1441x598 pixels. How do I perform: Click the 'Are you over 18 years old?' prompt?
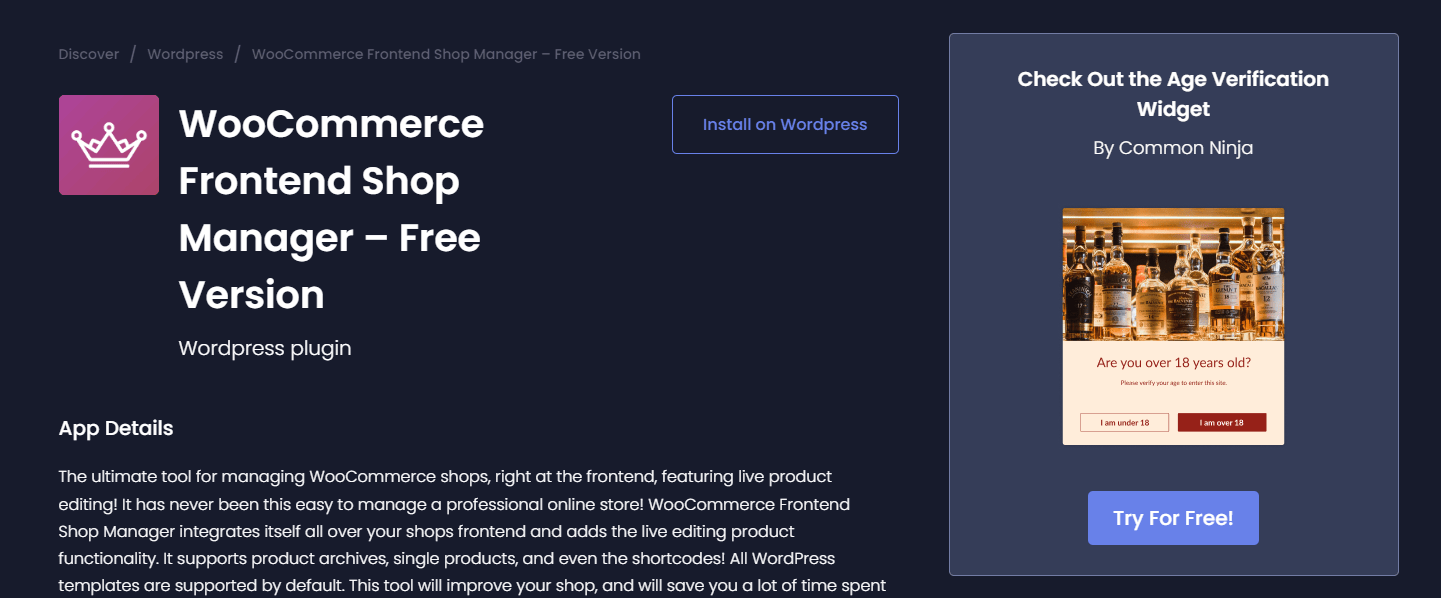pyautogui.click(x=1172, y=362)
